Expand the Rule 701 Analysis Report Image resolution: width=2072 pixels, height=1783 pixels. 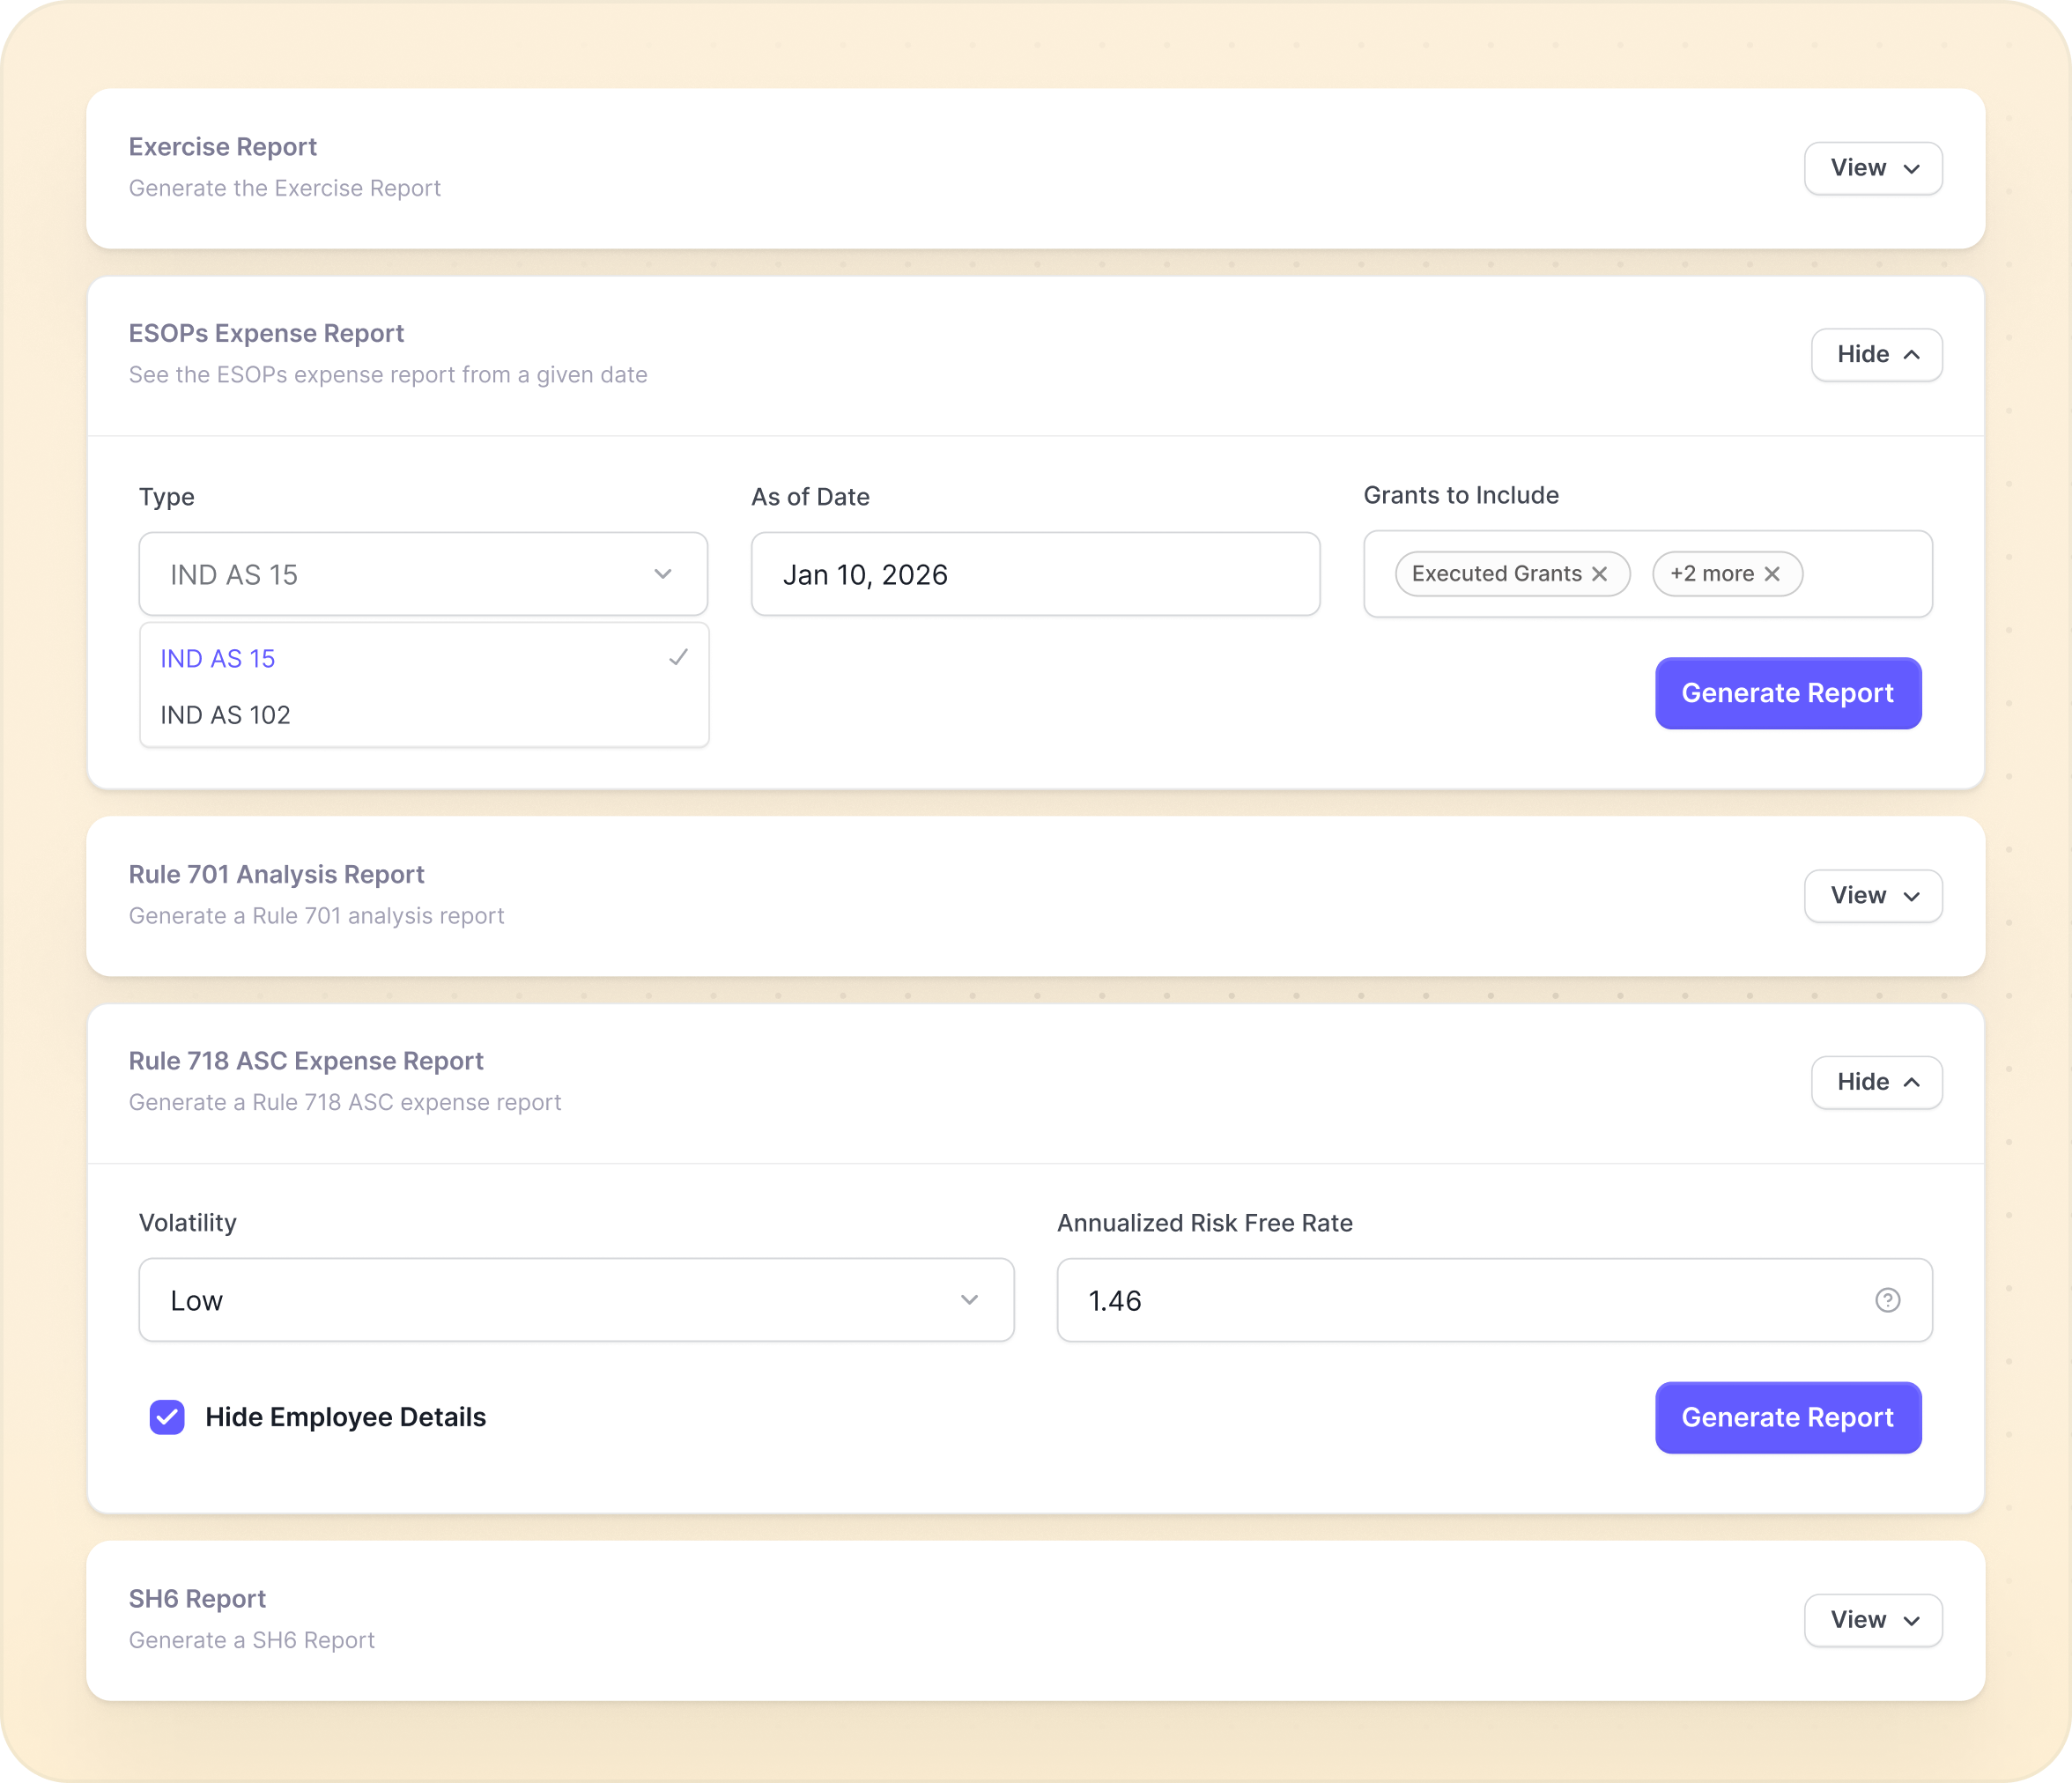pos(1872,896)
